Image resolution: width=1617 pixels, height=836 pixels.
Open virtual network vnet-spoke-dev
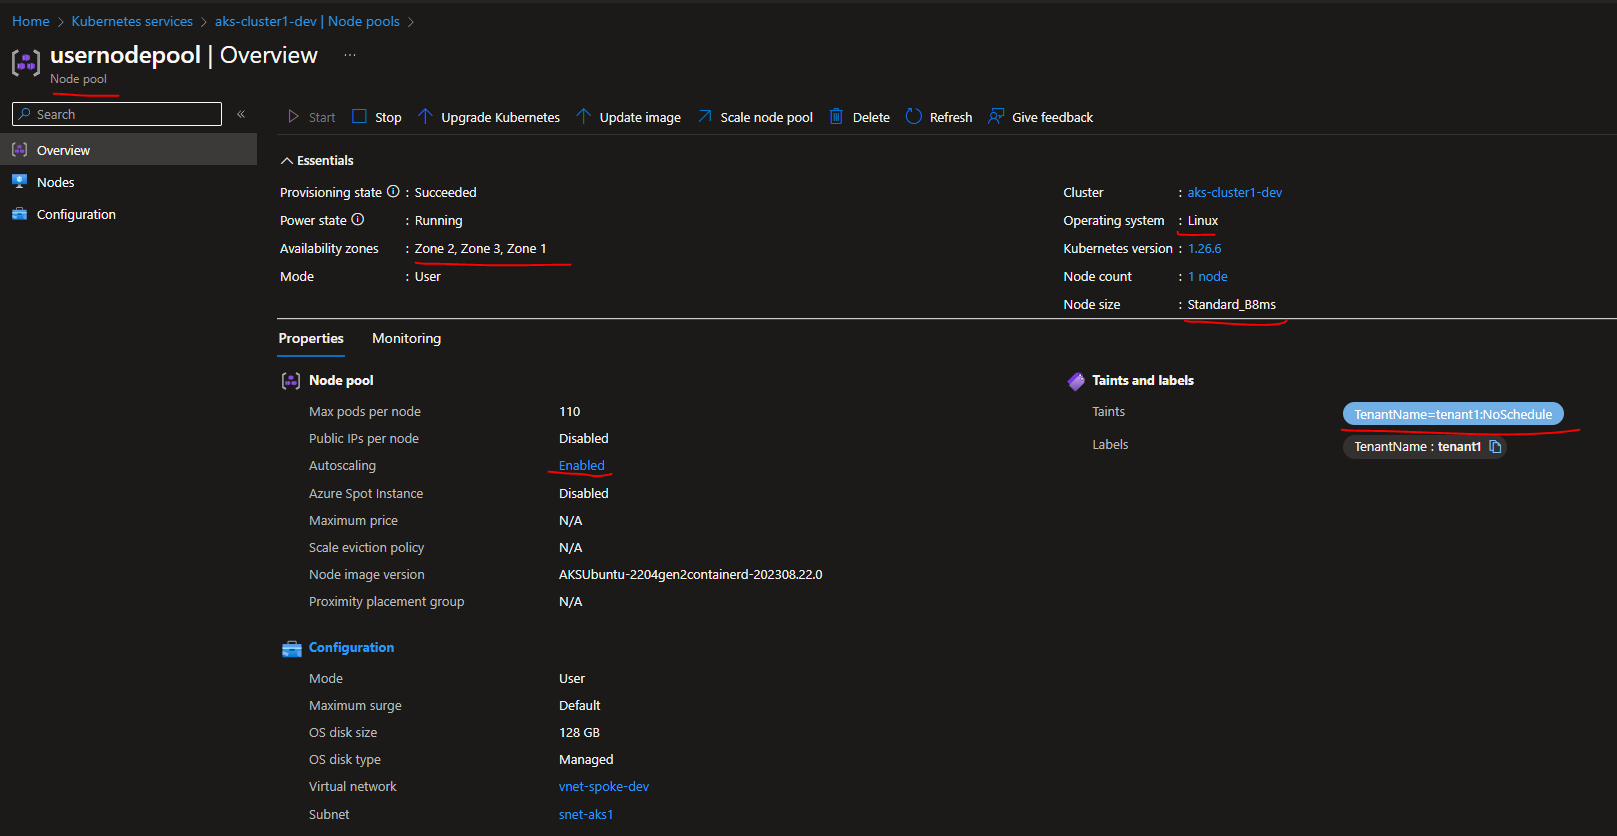[x=604, y=786]
